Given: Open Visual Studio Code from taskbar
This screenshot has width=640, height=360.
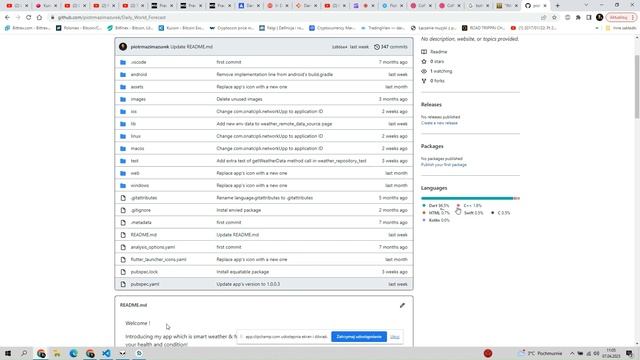Looking at the screenshot, I should [x=106, y=353].
